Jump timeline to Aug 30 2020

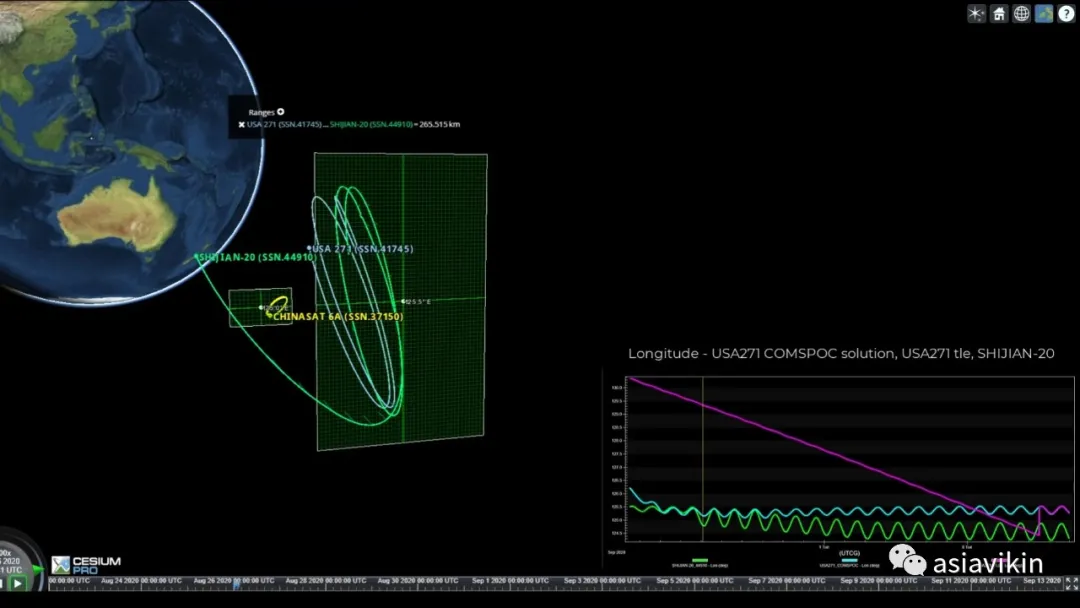pos(417,581)
